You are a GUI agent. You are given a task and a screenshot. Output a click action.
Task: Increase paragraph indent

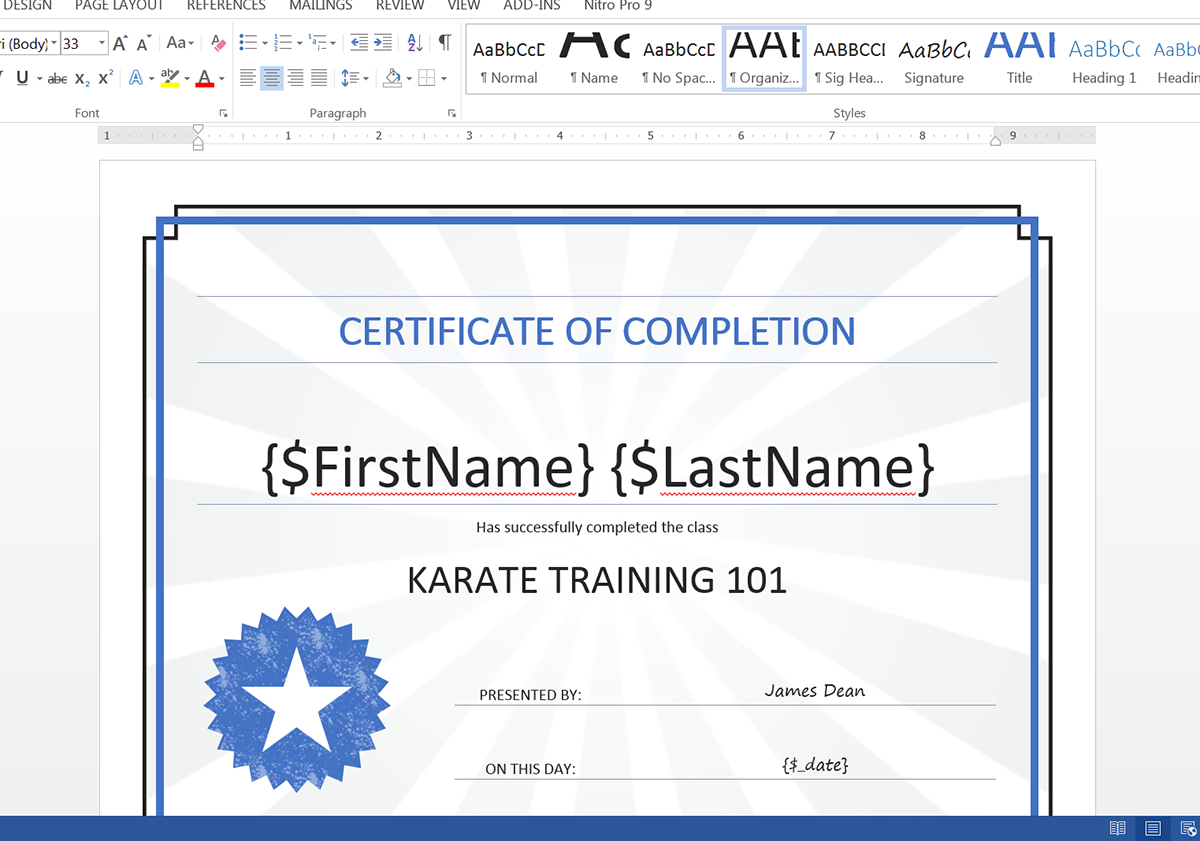tap(383, 43)
